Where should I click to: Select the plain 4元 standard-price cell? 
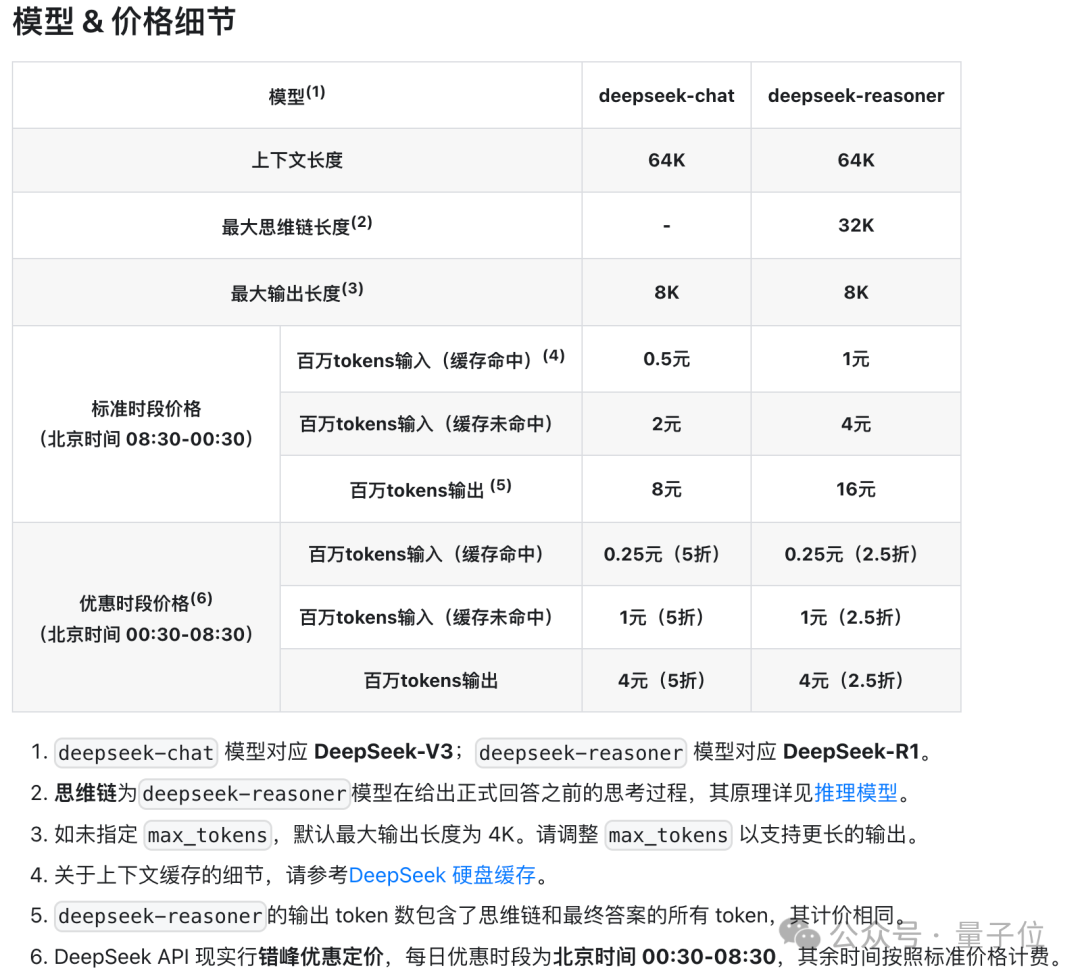[x=855, y=424]
